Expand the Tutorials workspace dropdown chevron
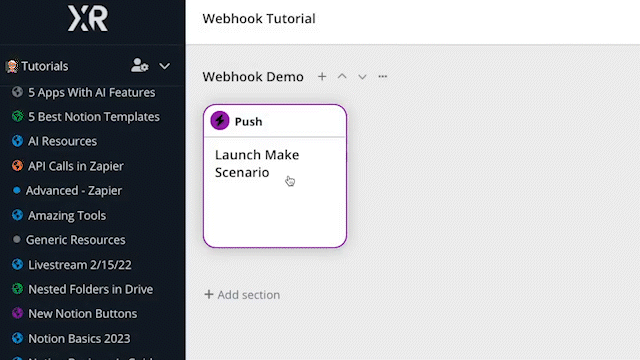The width and height of the screenshot is (640, 360). 164,66
